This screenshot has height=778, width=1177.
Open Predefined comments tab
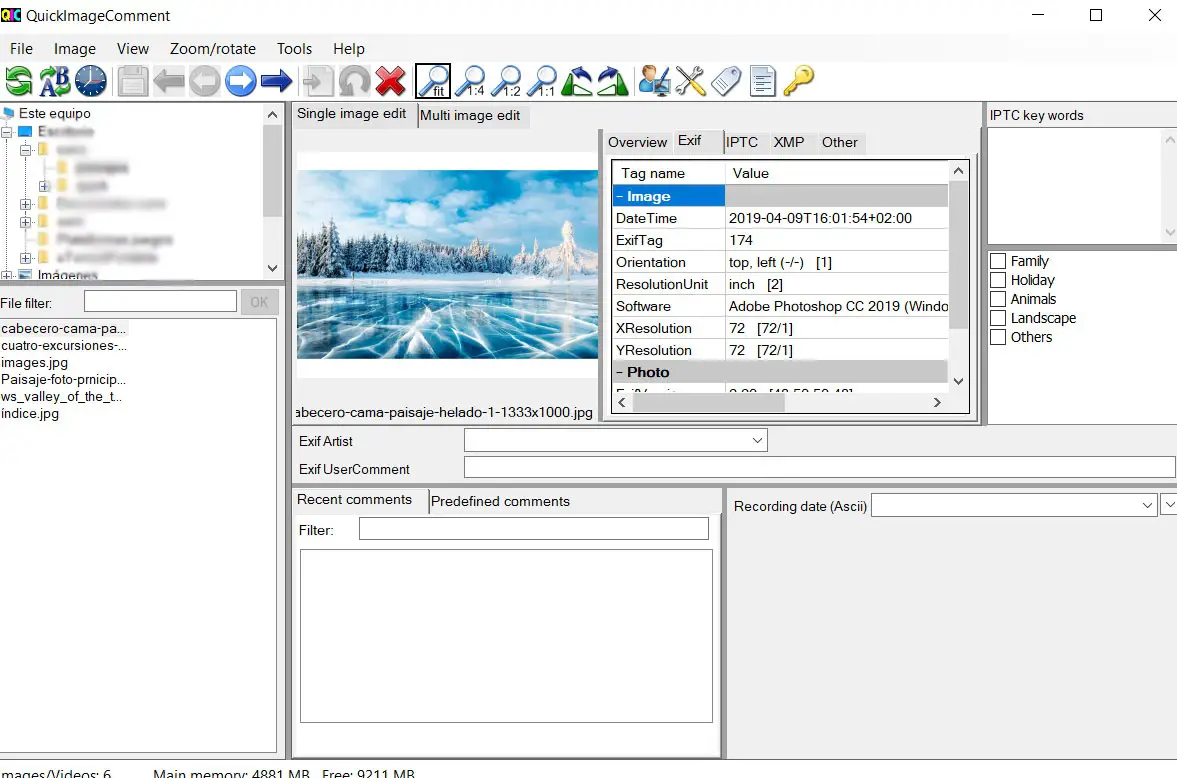500,501
